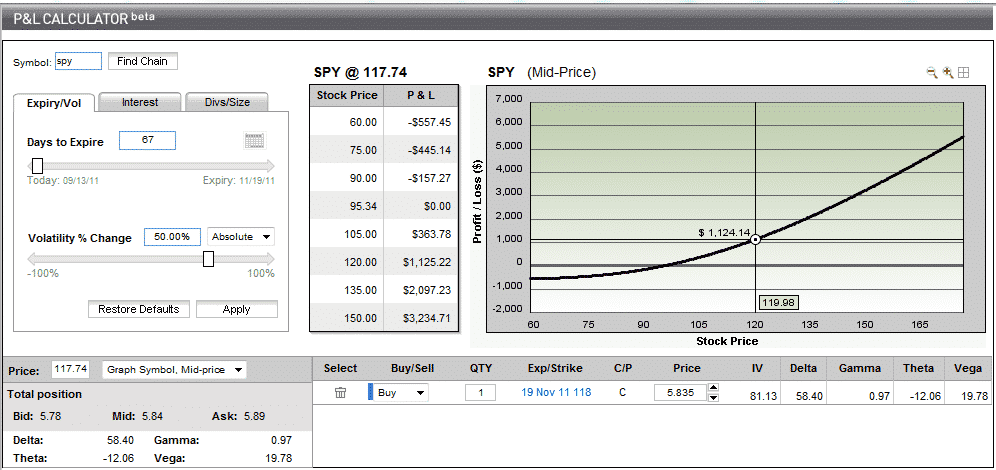Switch to the Interest tab
Viewport: 996px width, 470px height.
140,102
